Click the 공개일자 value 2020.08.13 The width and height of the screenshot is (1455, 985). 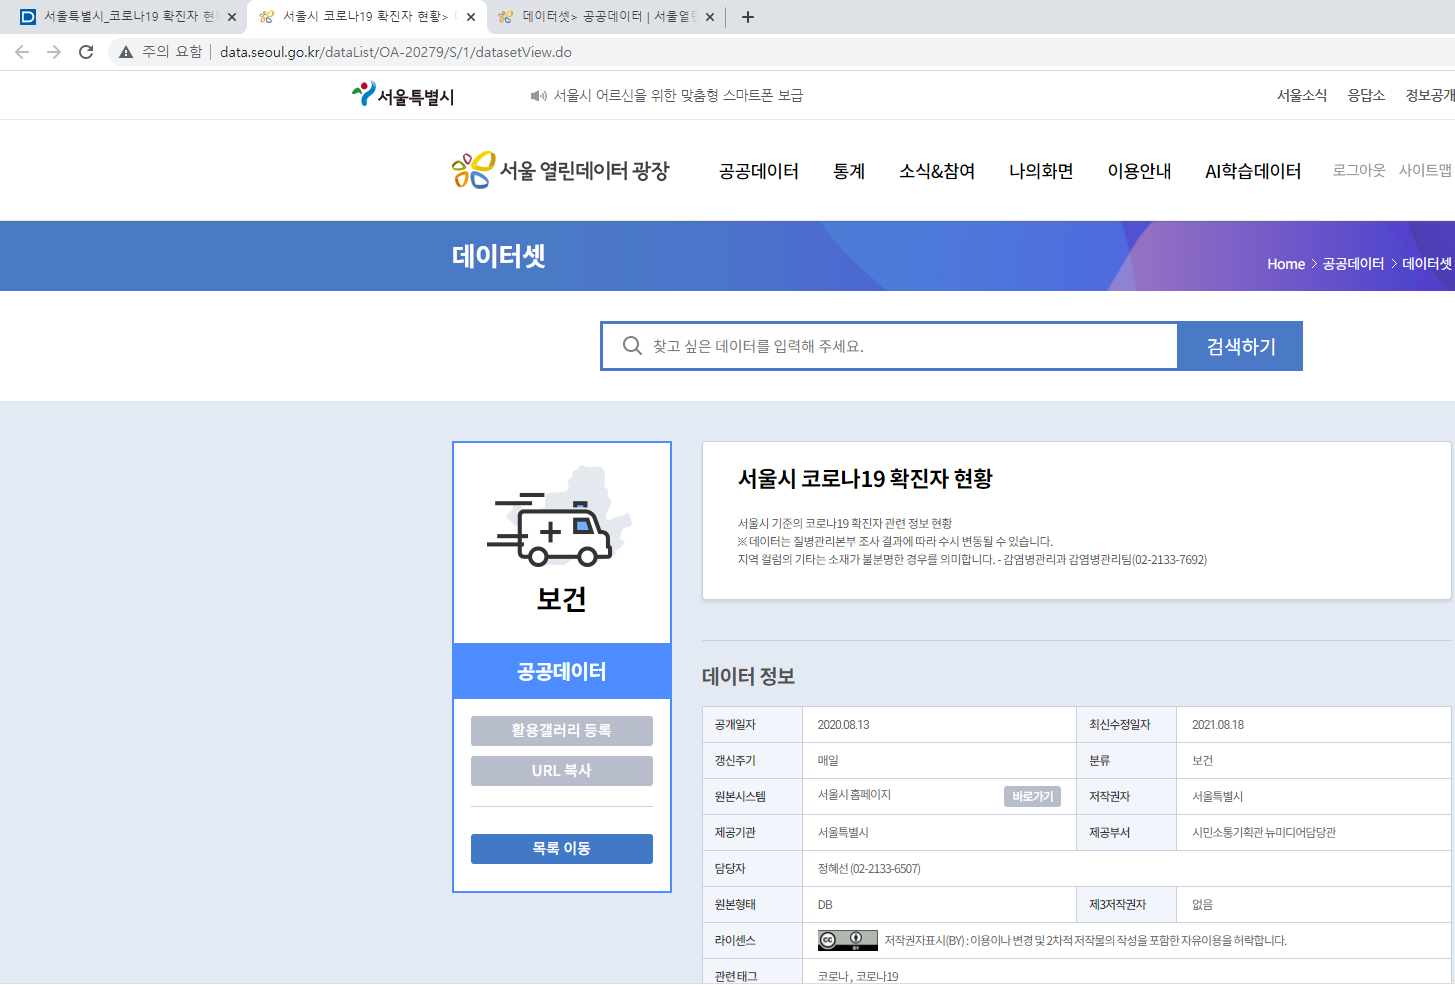point(843,725)
